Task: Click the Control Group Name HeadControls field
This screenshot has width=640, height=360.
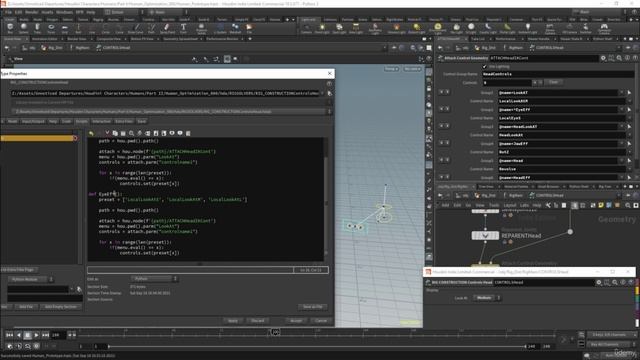Action: (558, 74)
